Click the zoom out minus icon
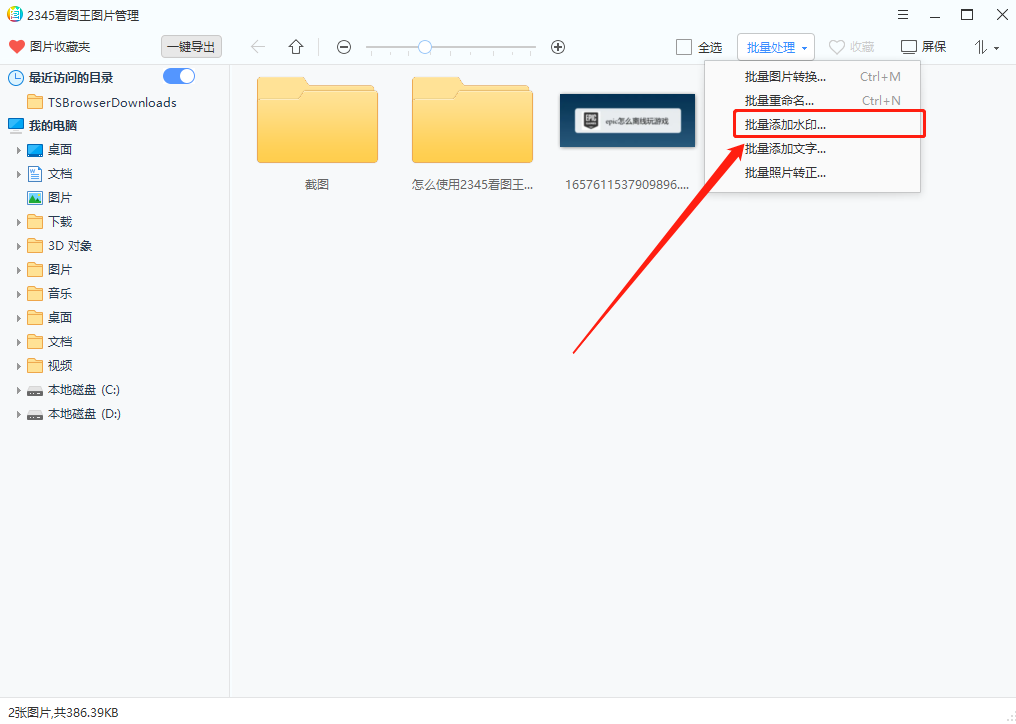Viewport: 1016px width, 724px height. [344, 47]
